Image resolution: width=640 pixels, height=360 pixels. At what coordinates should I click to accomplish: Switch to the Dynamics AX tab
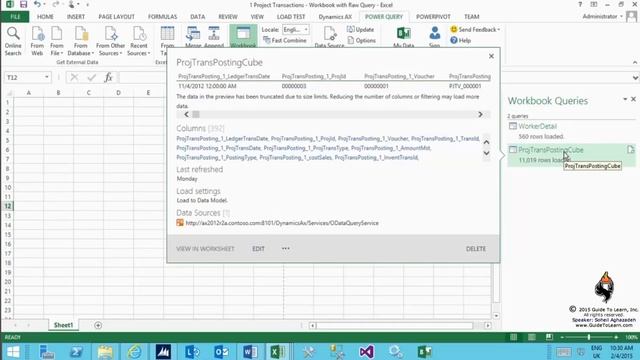(335, 17)
